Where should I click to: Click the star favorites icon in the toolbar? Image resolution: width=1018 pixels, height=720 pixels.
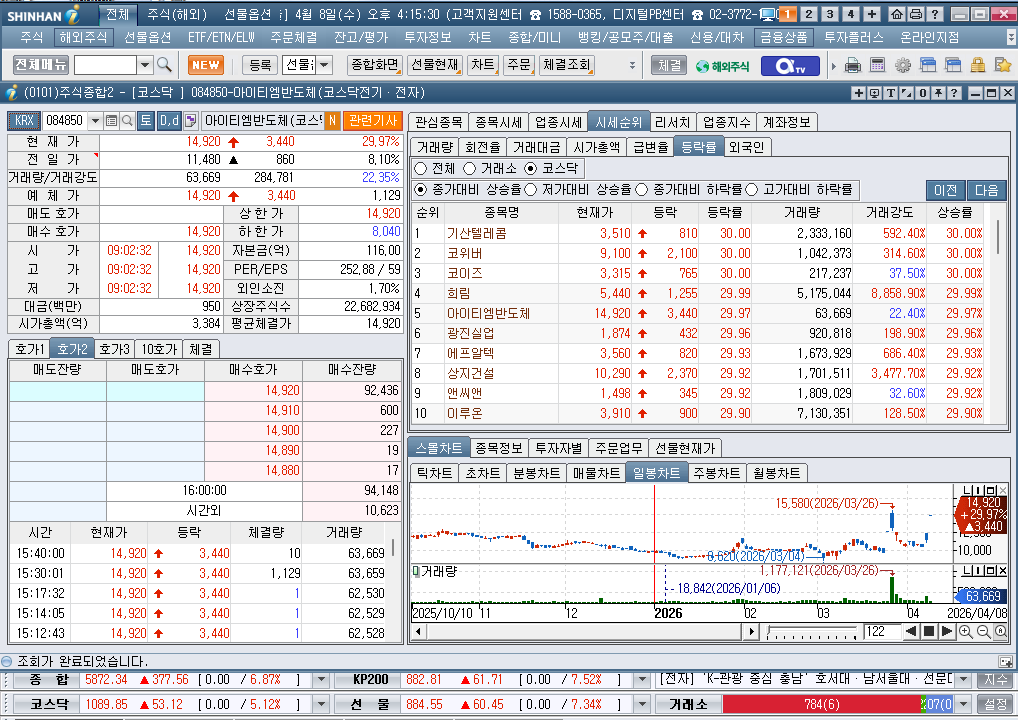(x=1003, y=65)
